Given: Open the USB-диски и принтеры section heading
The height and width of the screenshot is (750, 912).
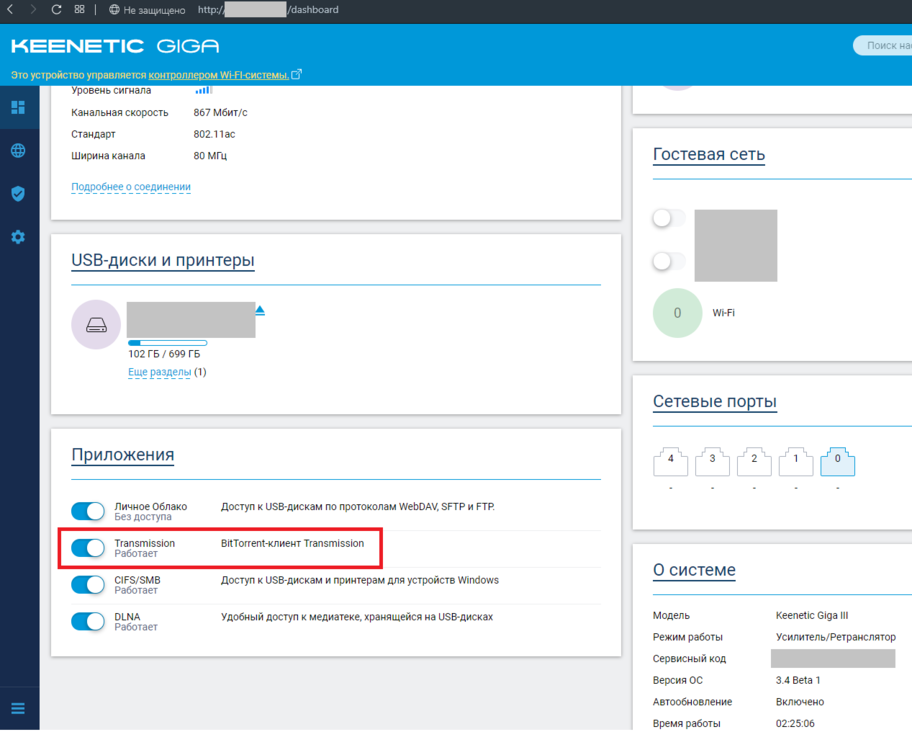Looking at the screenshot, I should click(163, 260).
